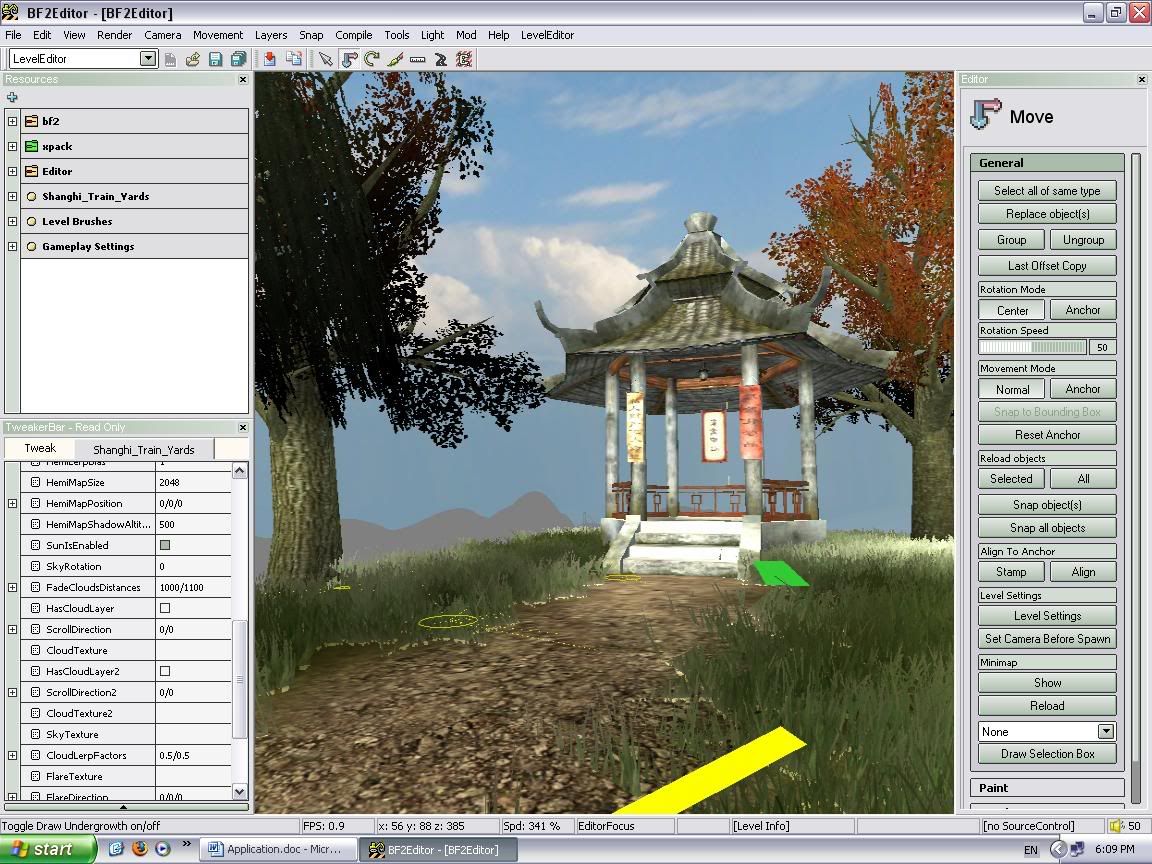Select the Move tool in toolbar

tap(349, 60)
